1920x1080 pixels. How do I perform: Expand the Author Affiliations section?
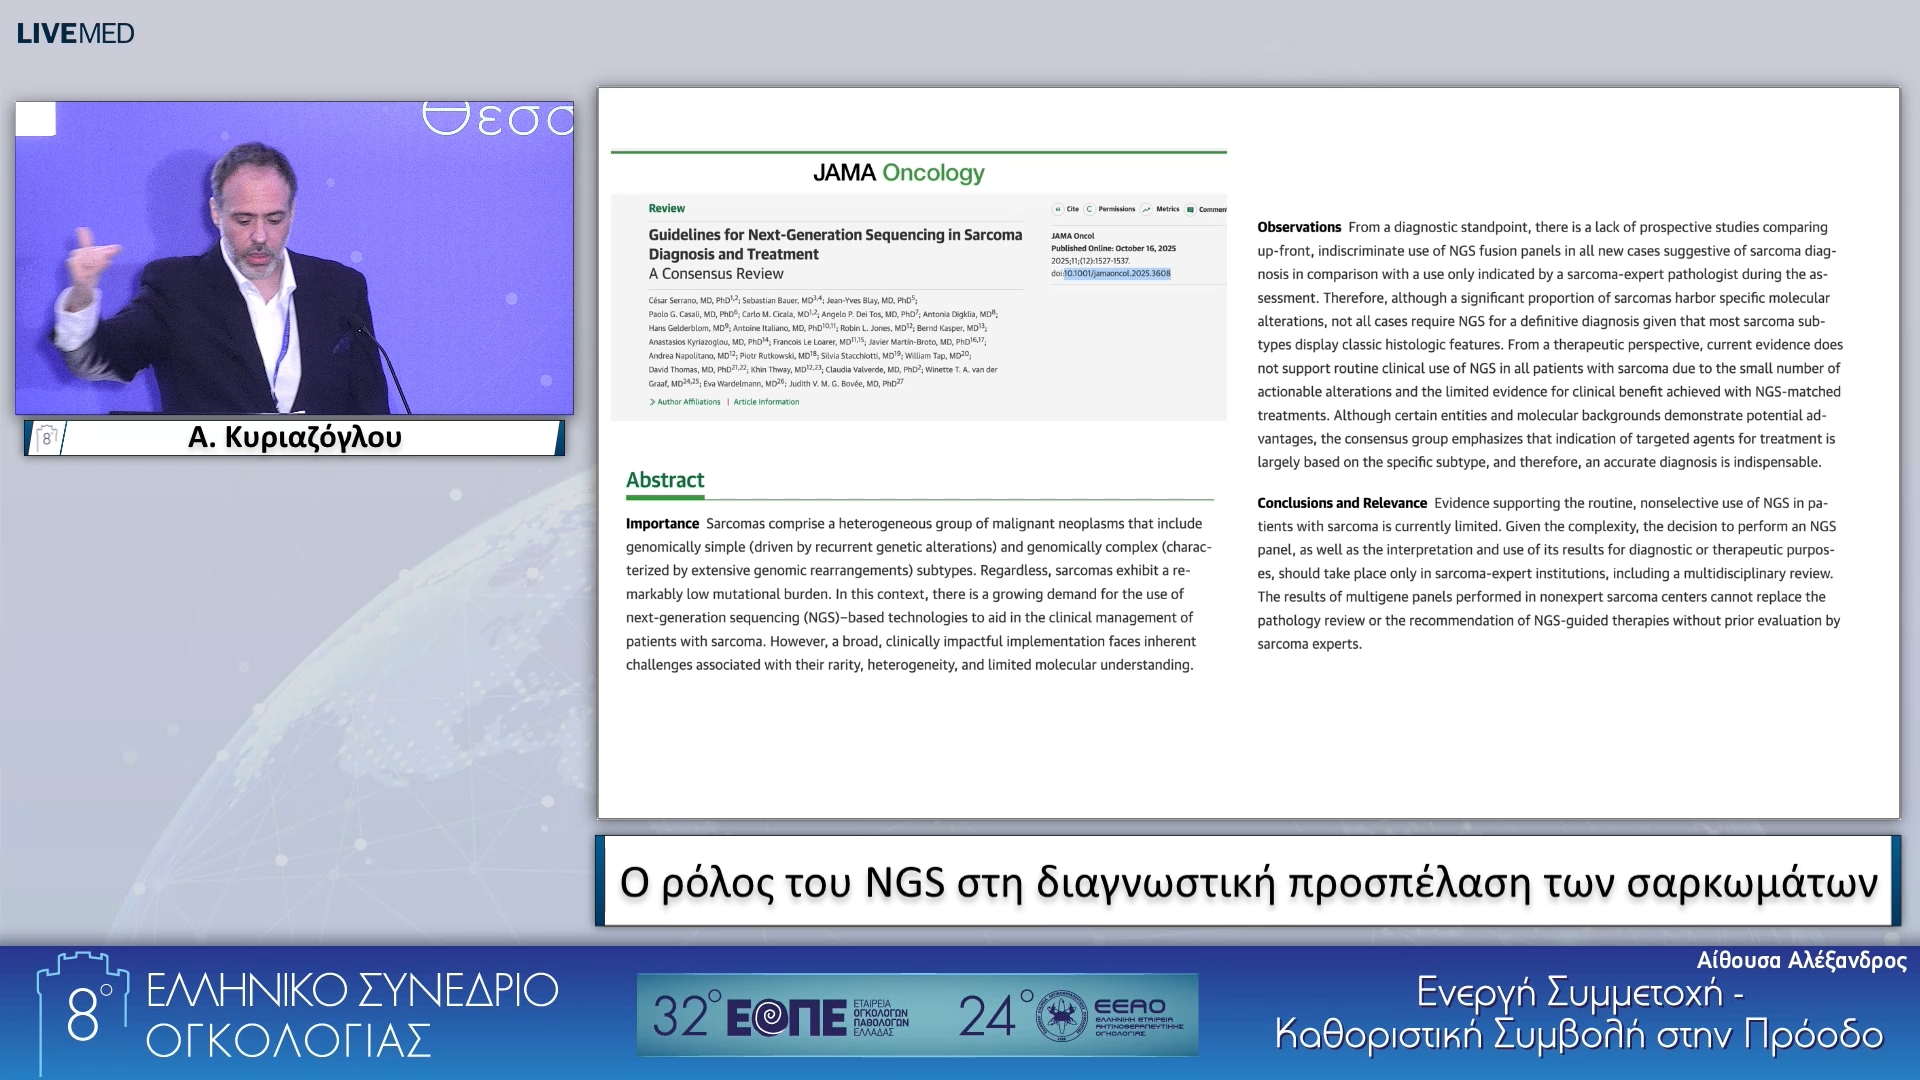[x=685, y=402]
